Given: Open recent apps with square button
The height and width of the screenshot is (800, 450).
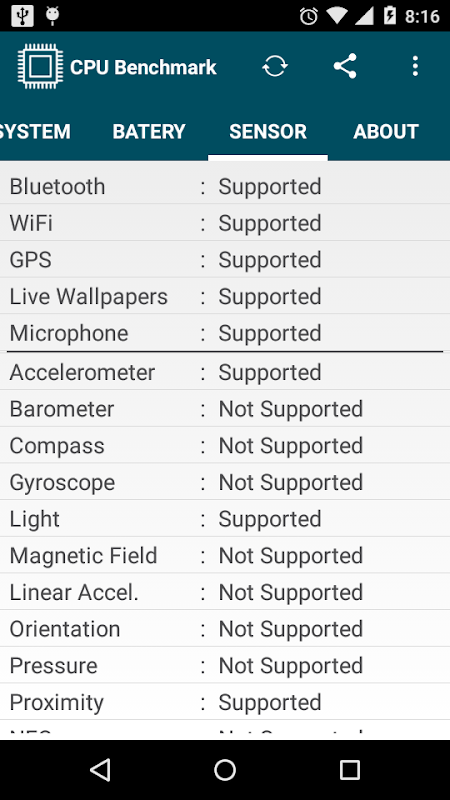Looking at the screenshot, I should point(349,769).
